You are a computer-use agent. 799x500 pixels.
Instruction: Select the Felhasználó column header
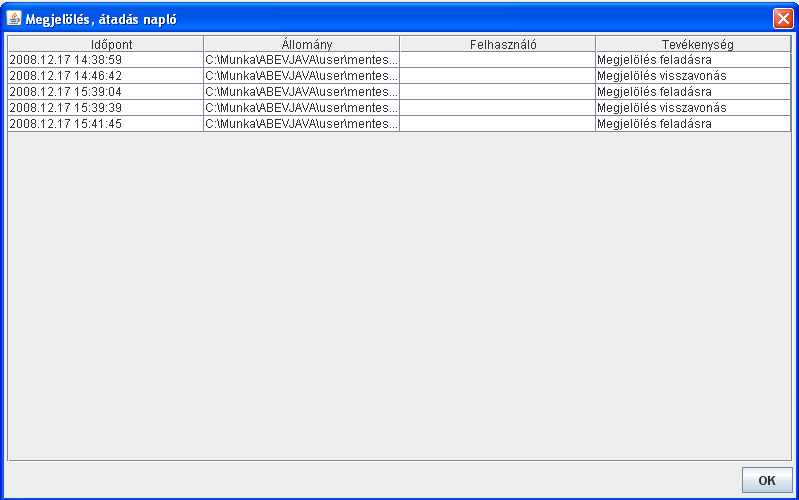point(497,44)
